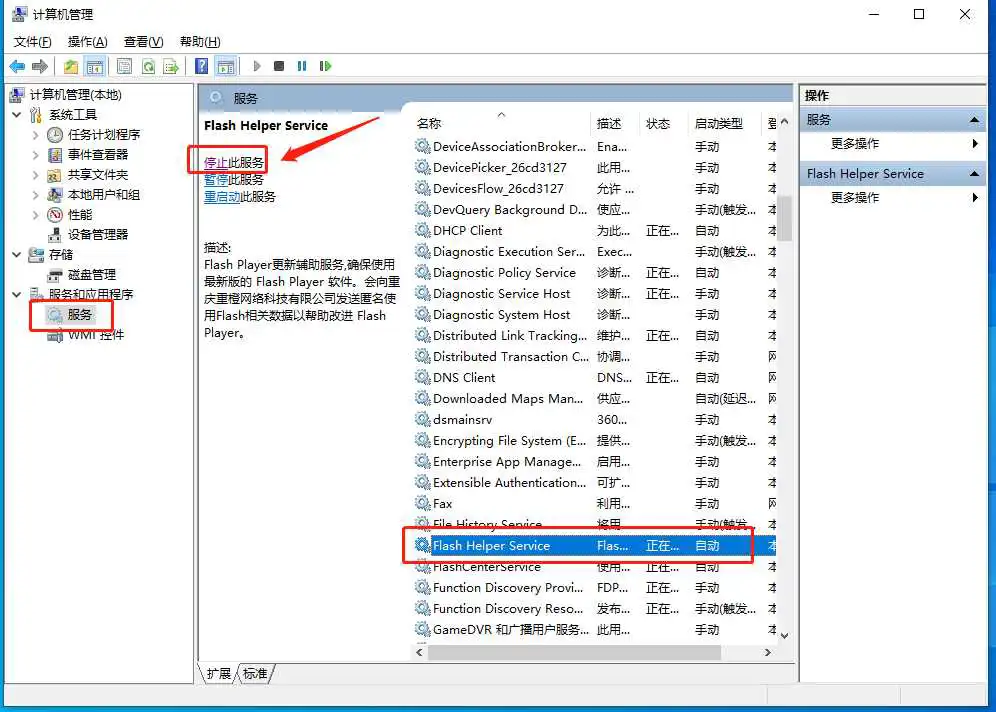Open the 文件(F) menu
This screenshot has height=712, width=996.
pos(32,42)
